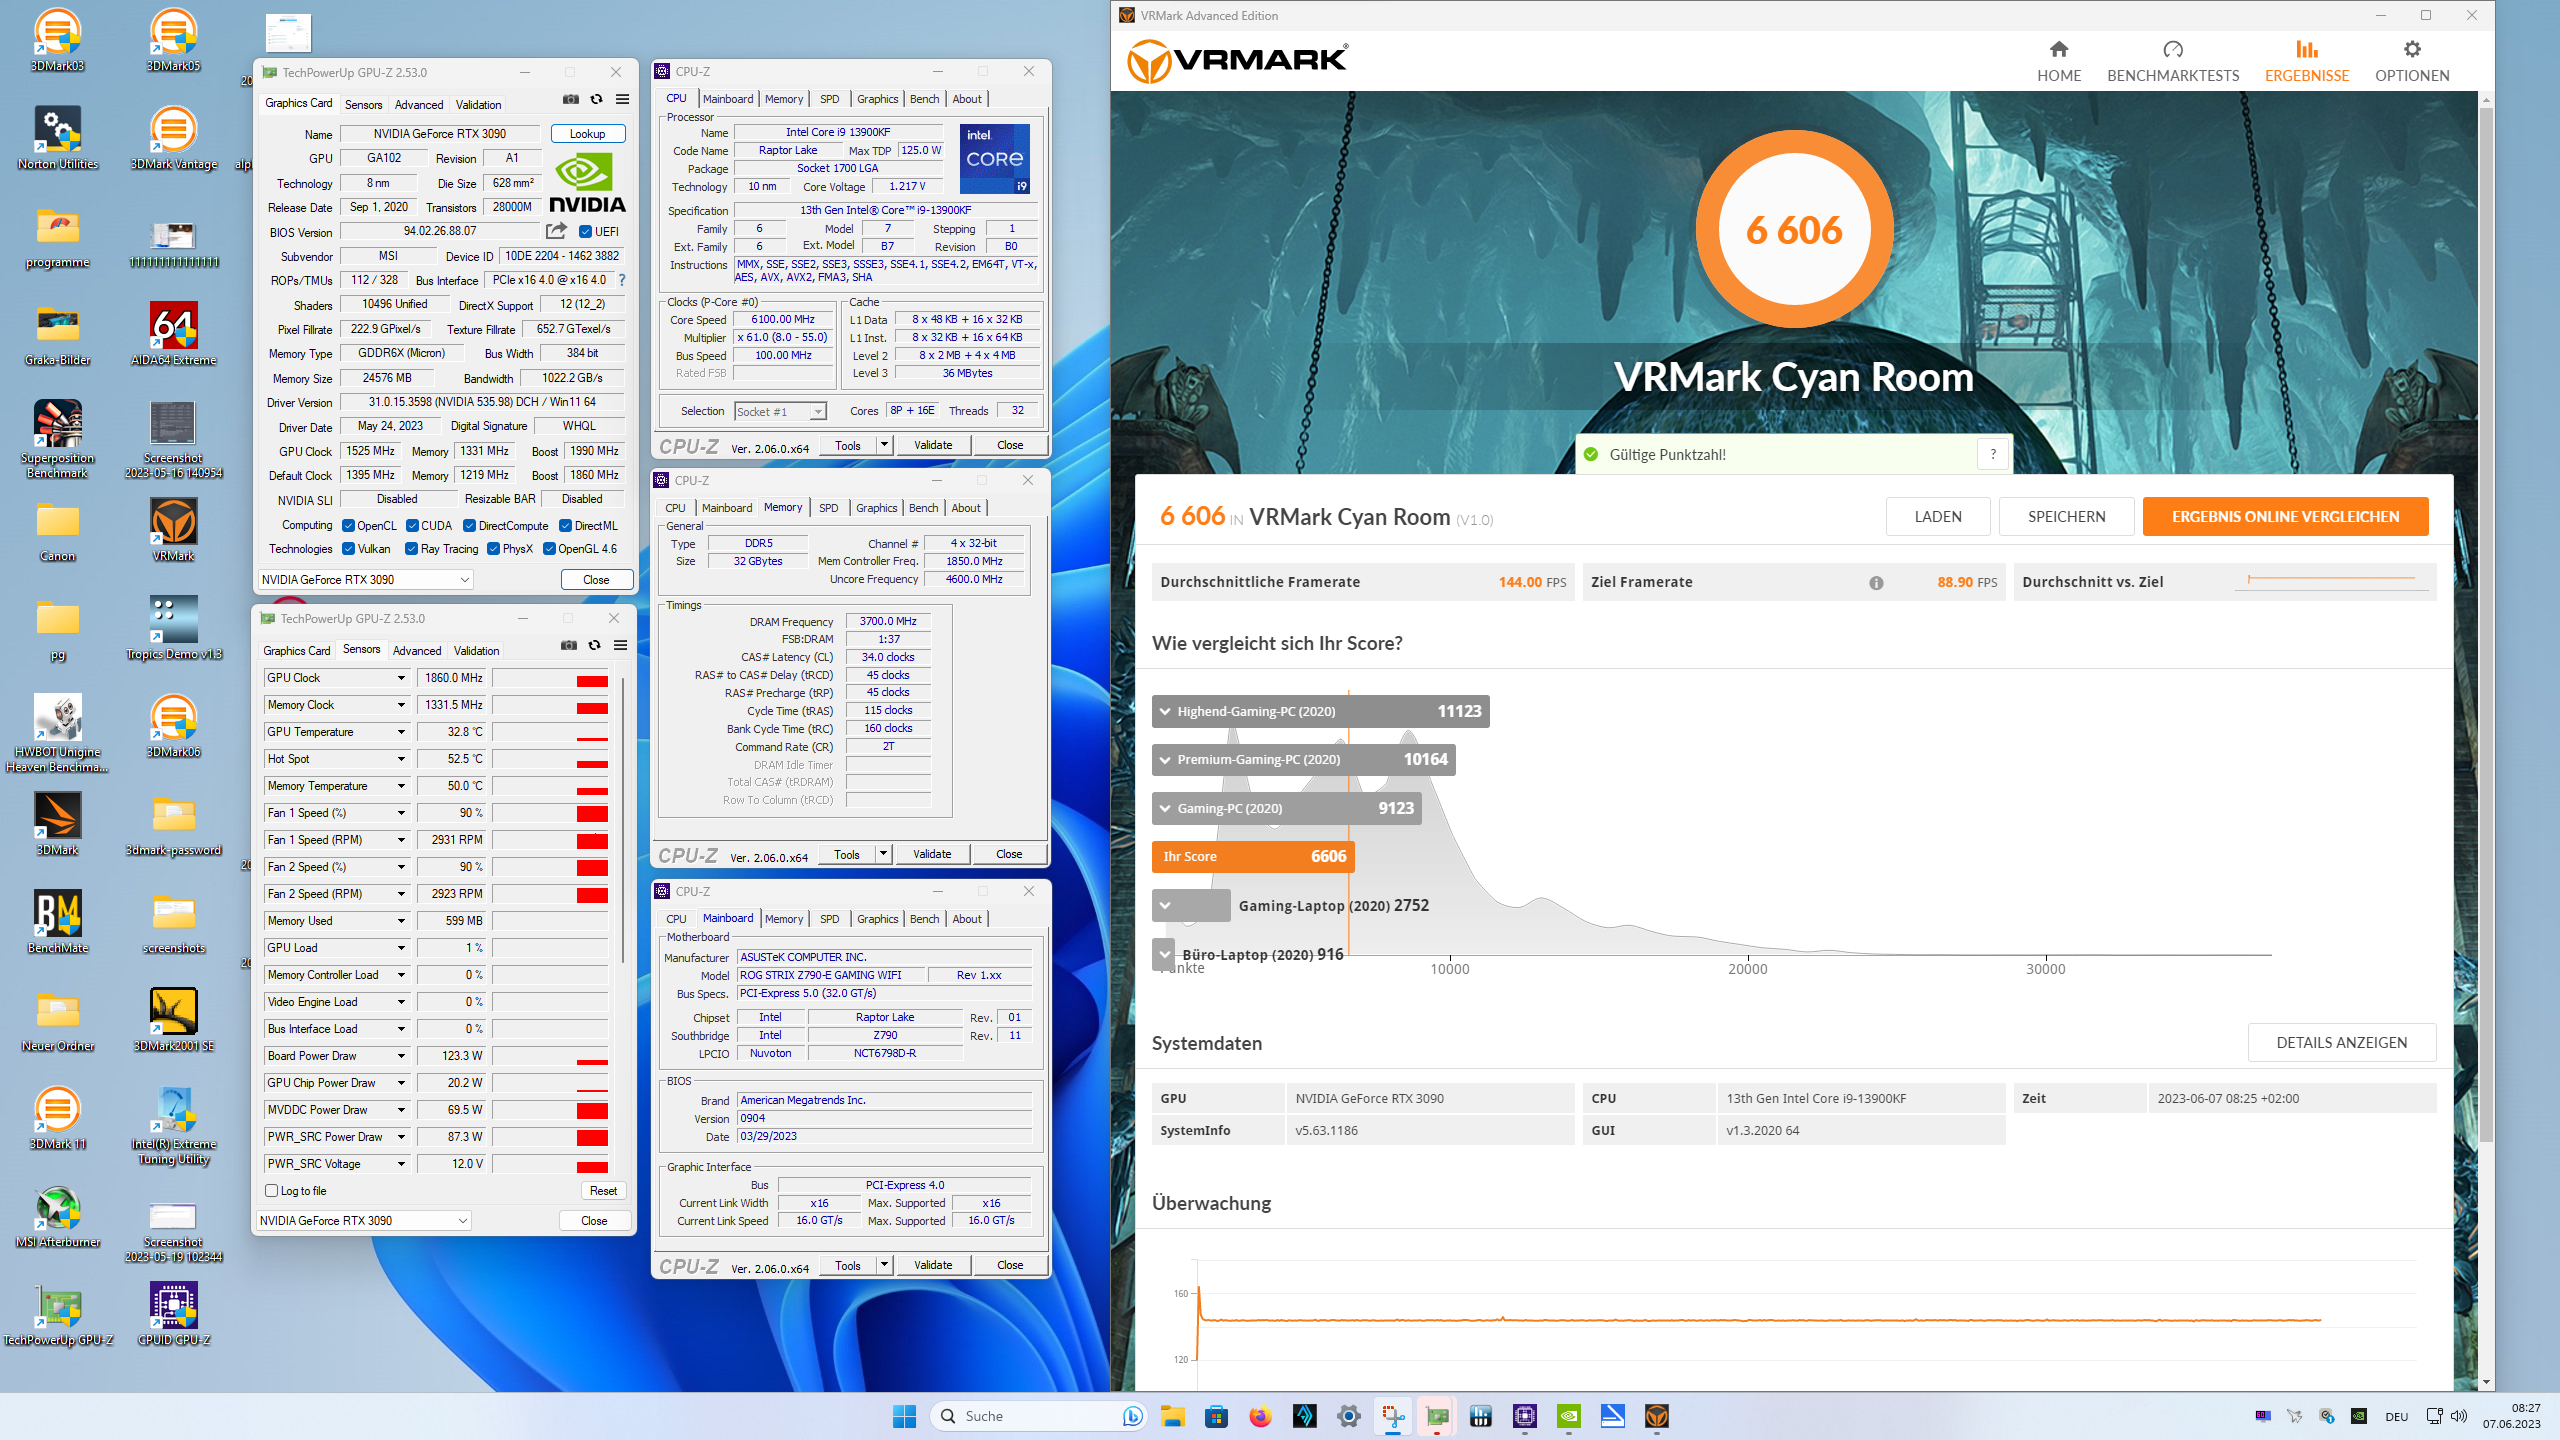Toggle the DirectML checkbox
Viewport: 2560px width, 1440px height.
566,526
